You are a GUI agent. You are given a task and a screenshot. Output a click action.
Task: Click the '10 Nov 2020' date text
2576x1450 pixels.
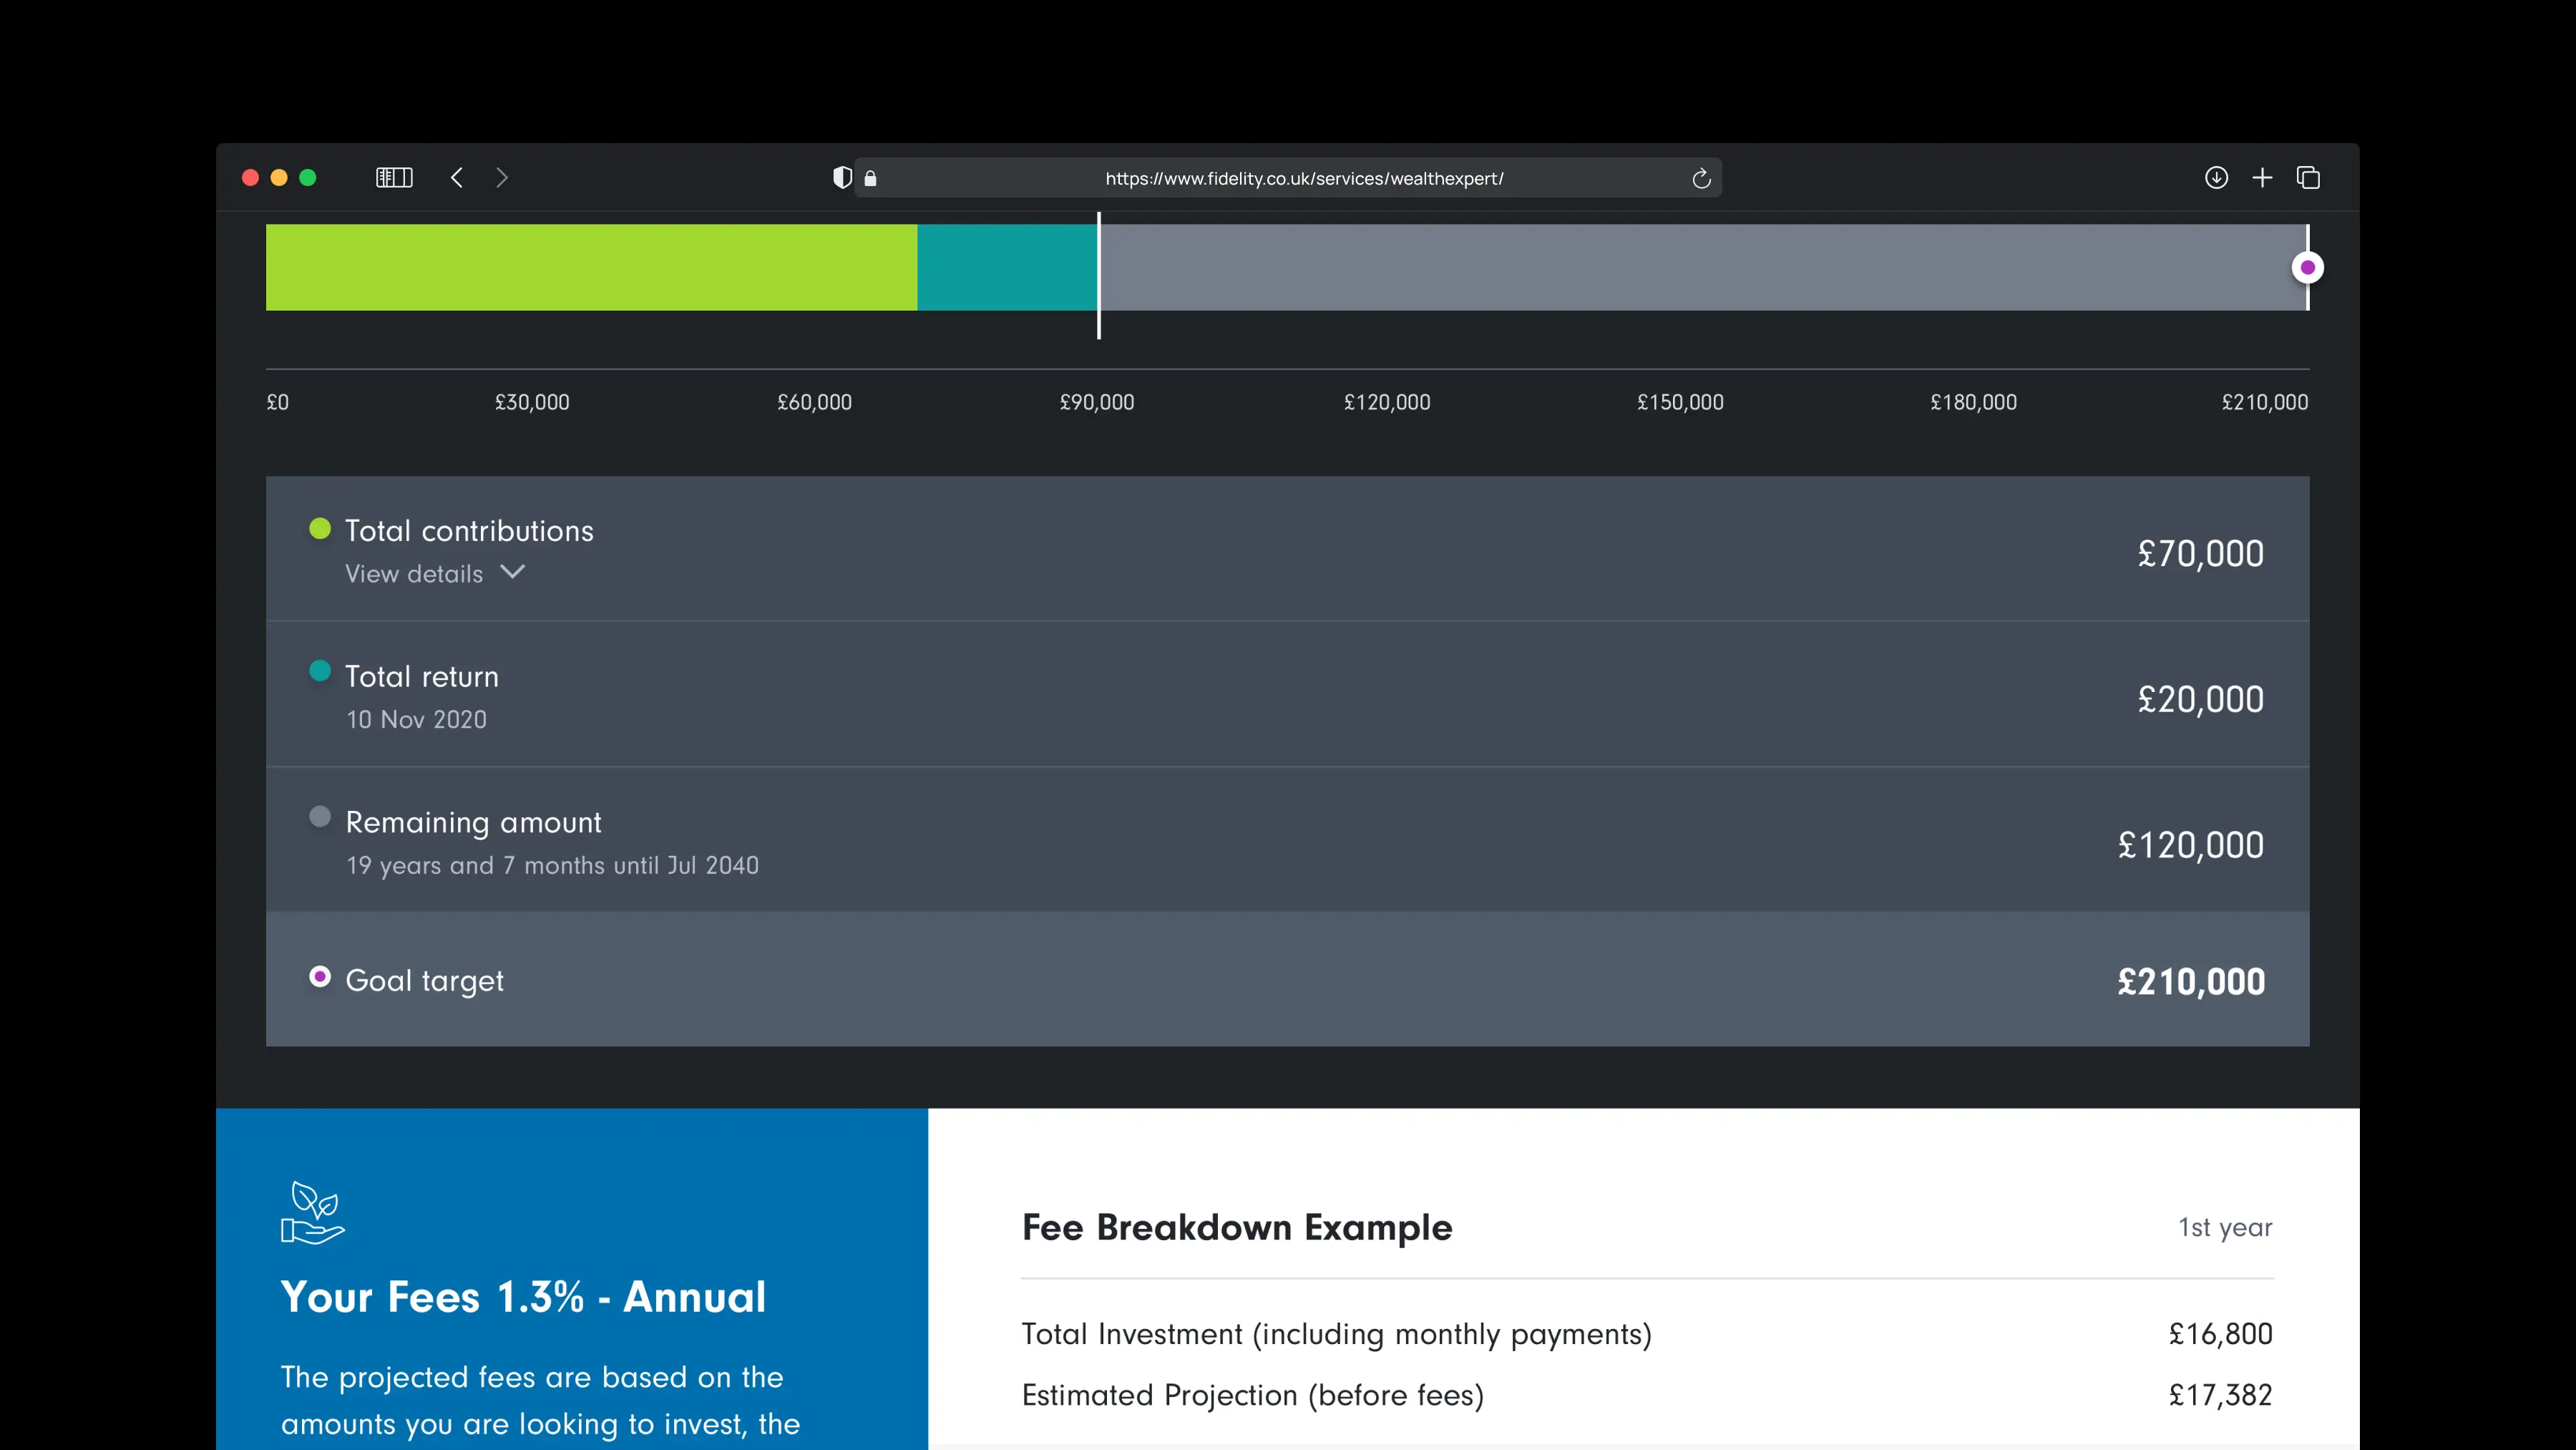416,719
